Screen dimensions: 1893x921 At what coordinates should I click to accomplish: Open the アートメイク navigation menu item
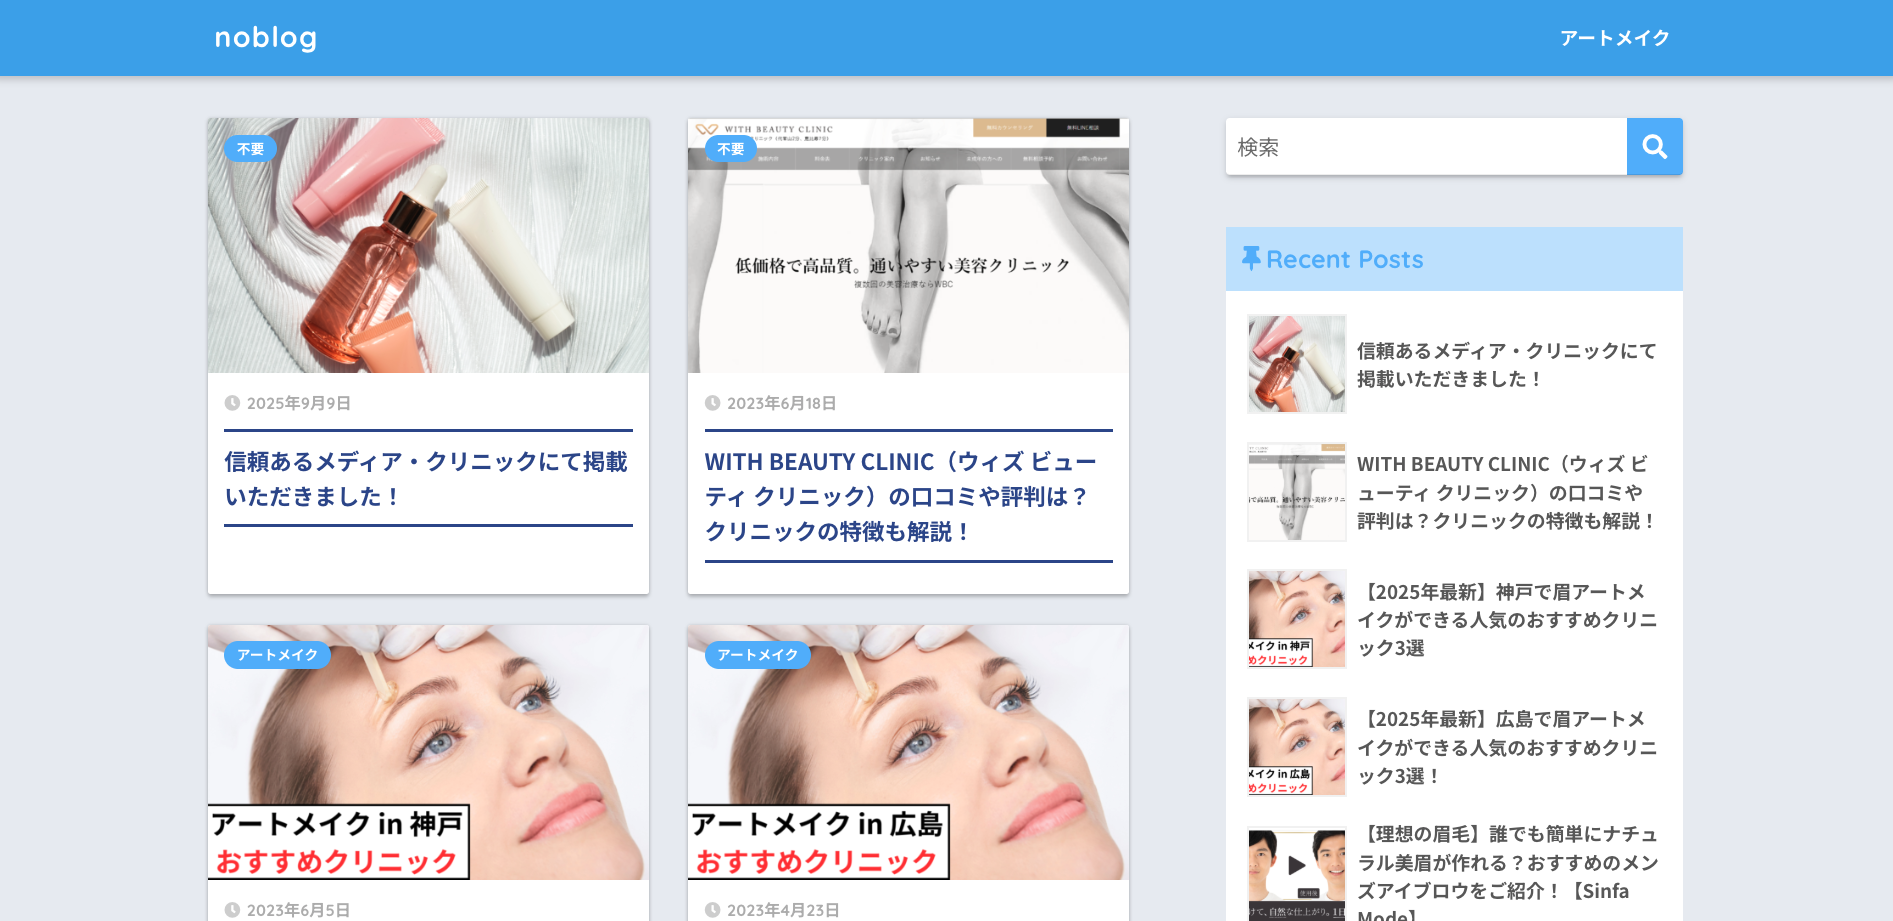[1614, 37]
